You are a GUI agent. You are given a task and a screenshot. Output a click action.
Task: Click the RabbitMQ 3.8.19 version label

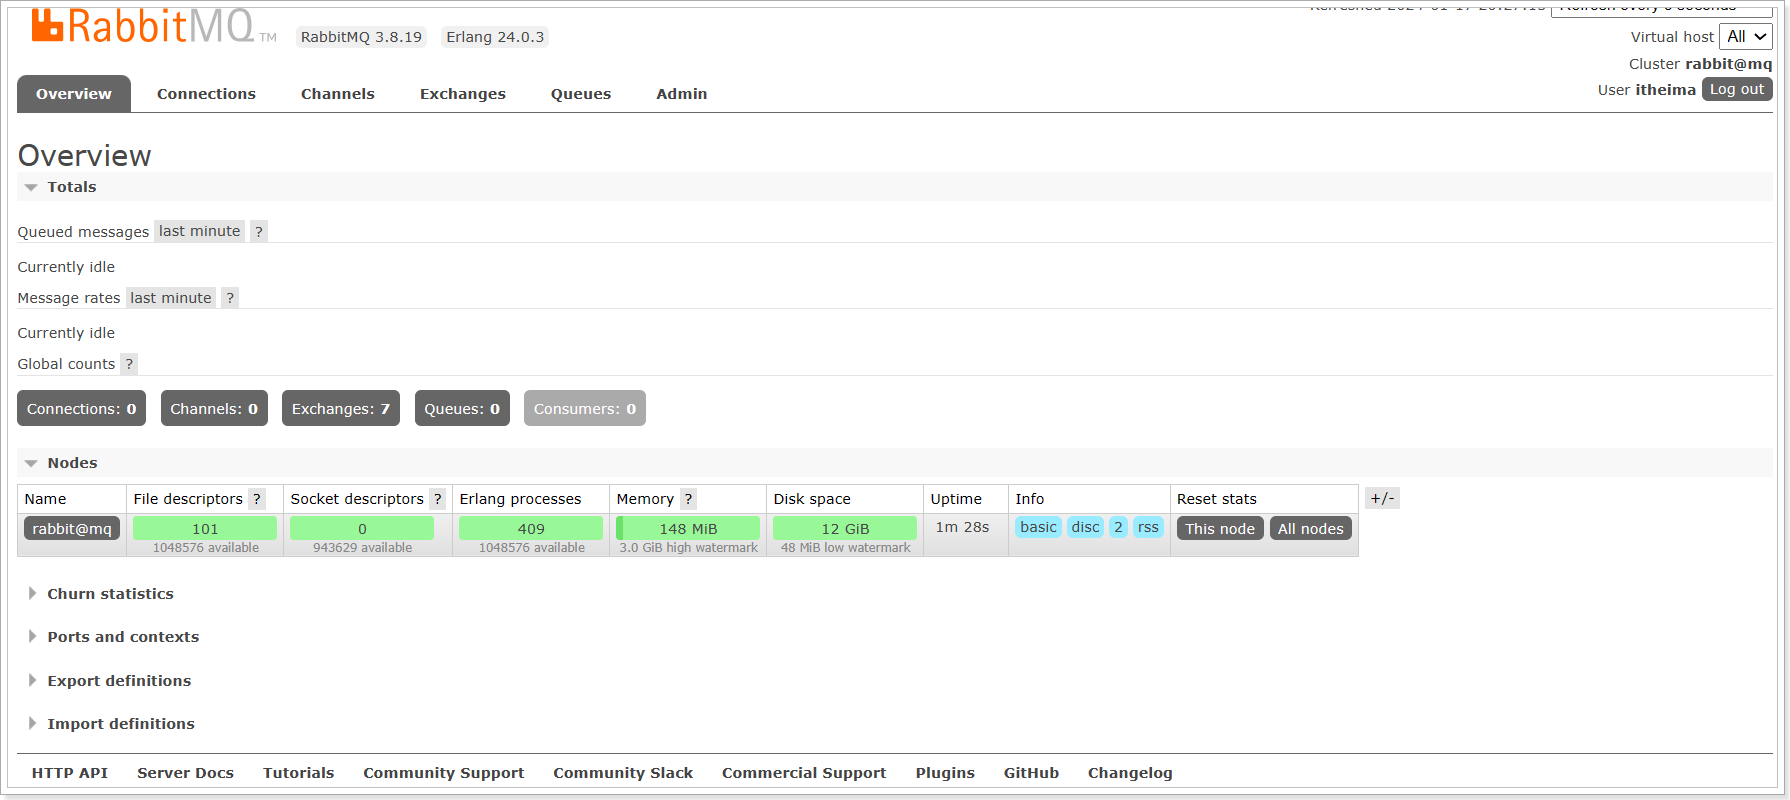361,37
